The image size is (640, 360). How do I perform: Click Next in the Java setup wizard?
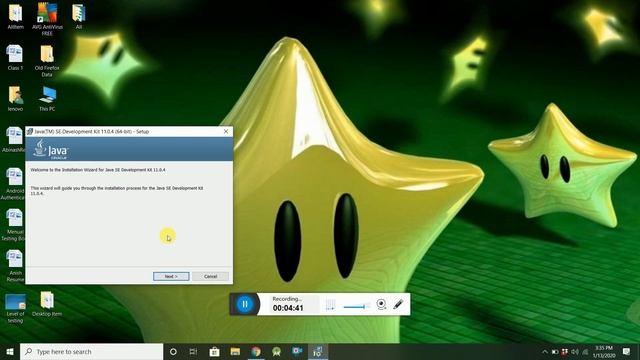point(171,276)
